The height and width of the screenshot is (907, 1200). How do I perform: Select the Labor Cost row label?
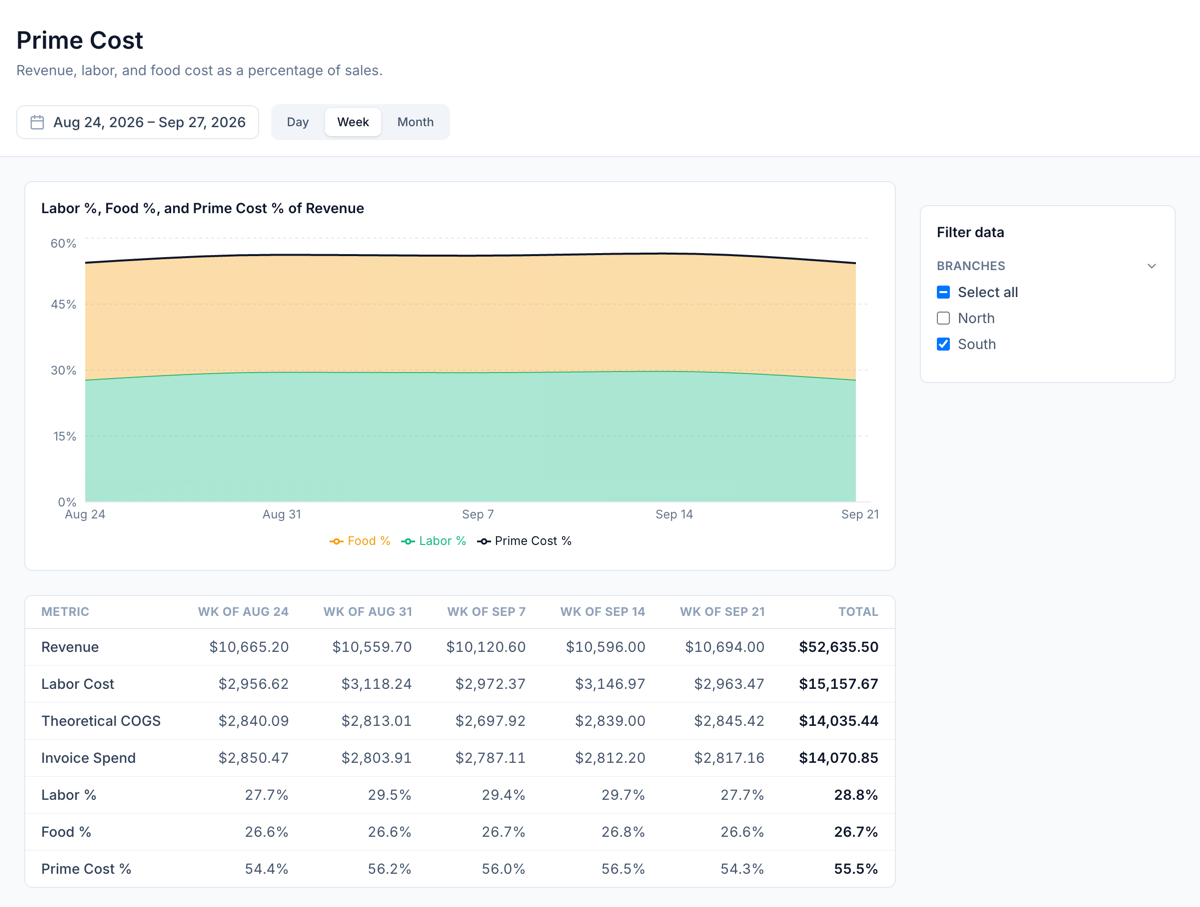pyautogui.click(x=77, y=684)
